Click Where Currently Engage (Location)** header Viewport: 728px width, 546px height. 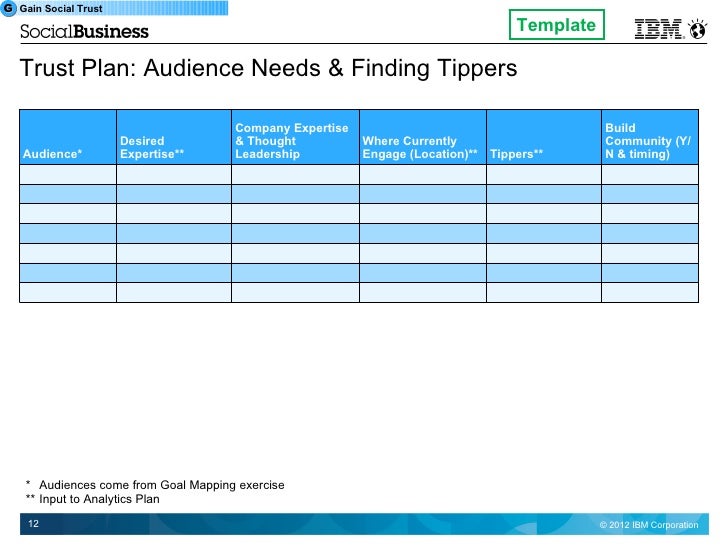pos(423,137)
